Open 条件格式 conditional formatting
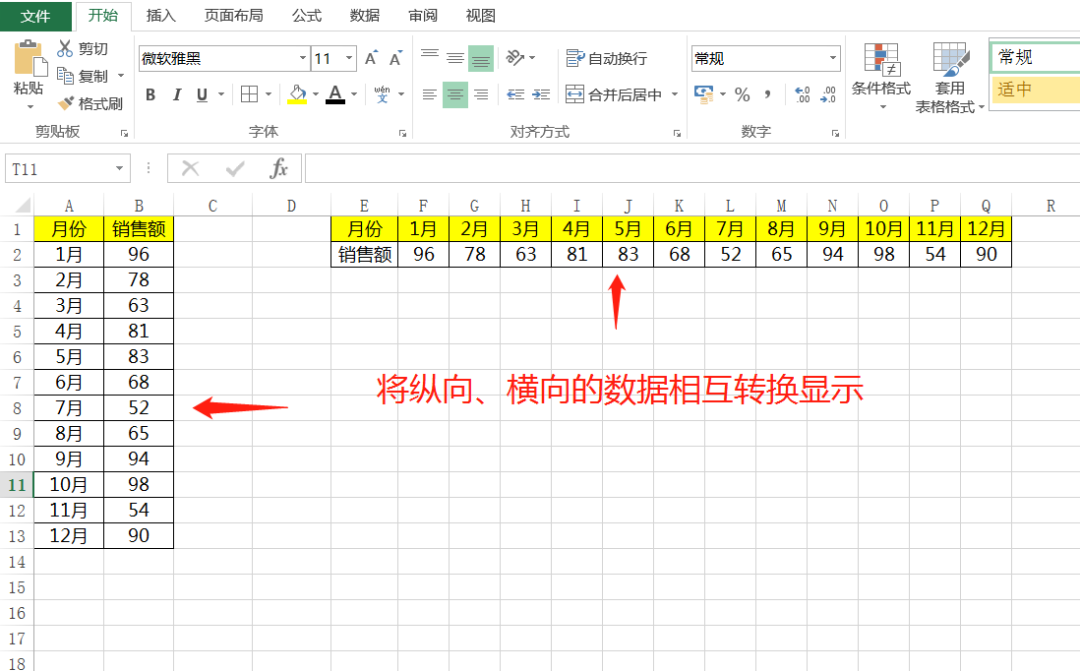The height and width of the screenshot is (671, 1080). [881, 76]
